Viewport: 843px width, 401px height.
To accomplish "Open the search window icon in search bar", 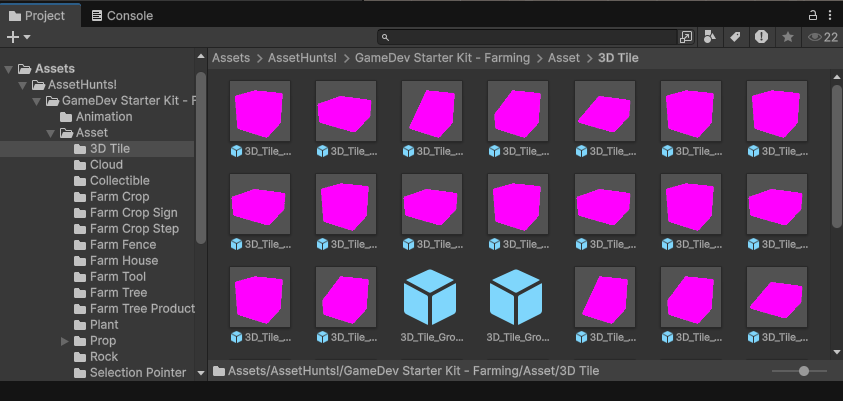I will pyautogui.click(x=685, y=37).
